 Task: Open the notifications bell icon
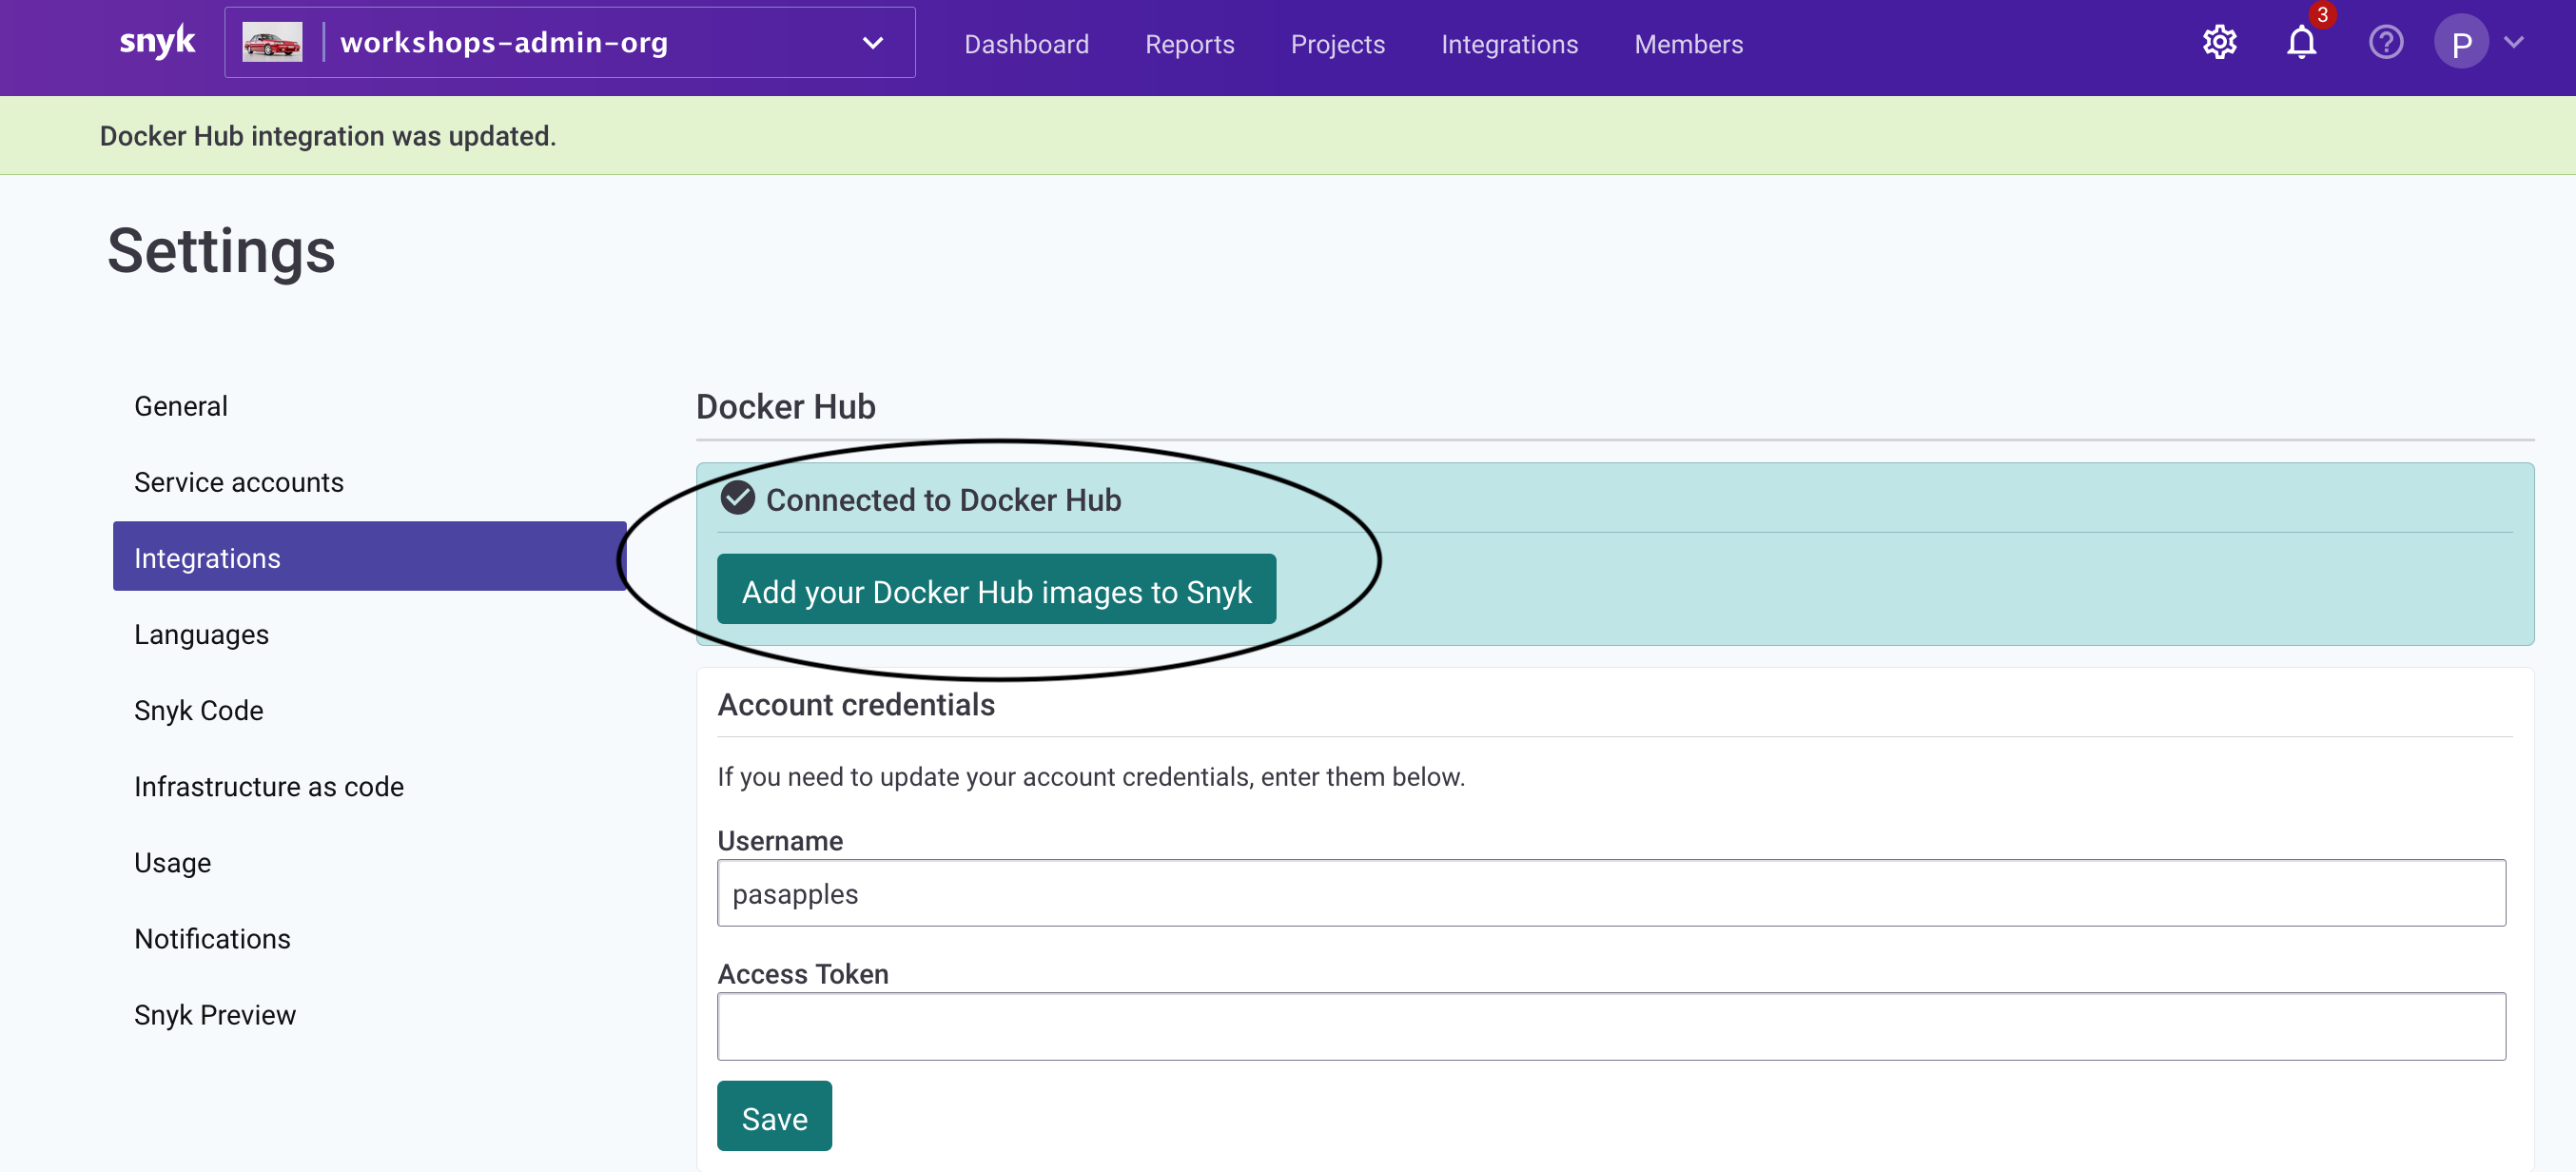pos(2302,43)
